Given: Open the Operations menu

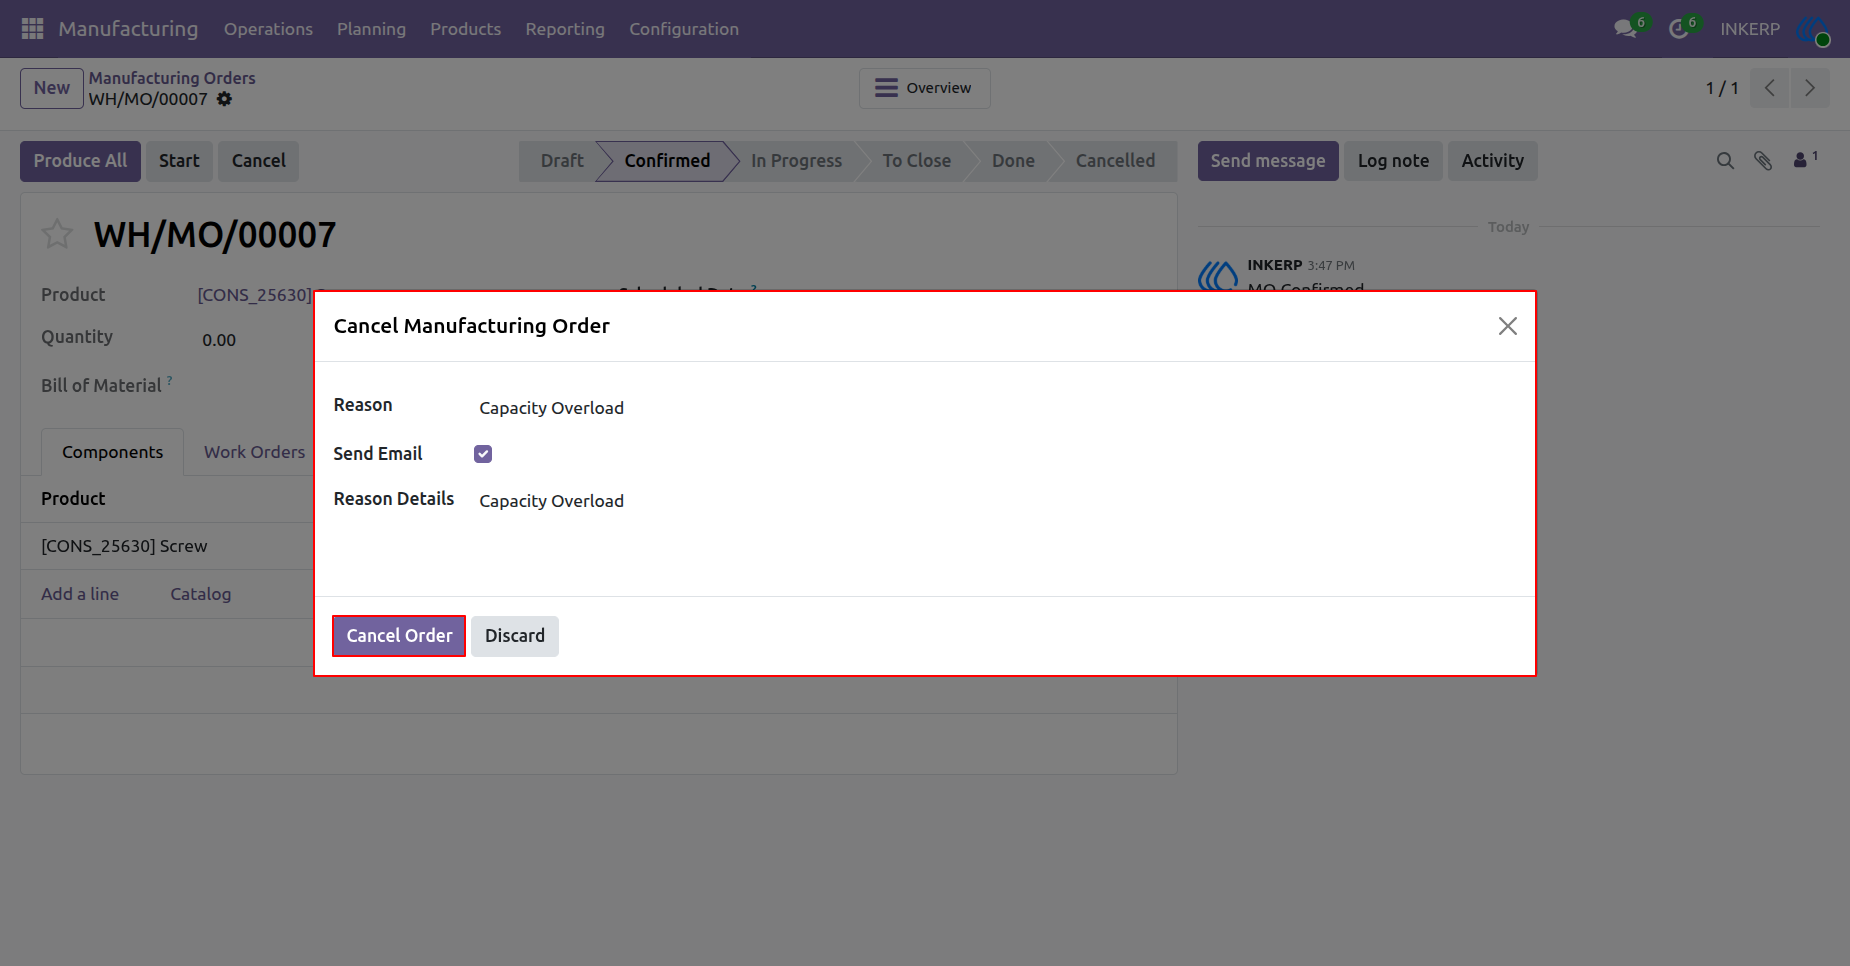Looking at the screenshot, I should (268, 29).
